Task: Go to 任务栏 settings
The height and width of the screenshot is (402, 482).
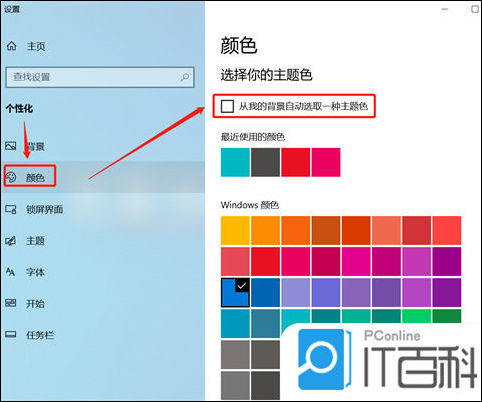Action: point(40,335)
